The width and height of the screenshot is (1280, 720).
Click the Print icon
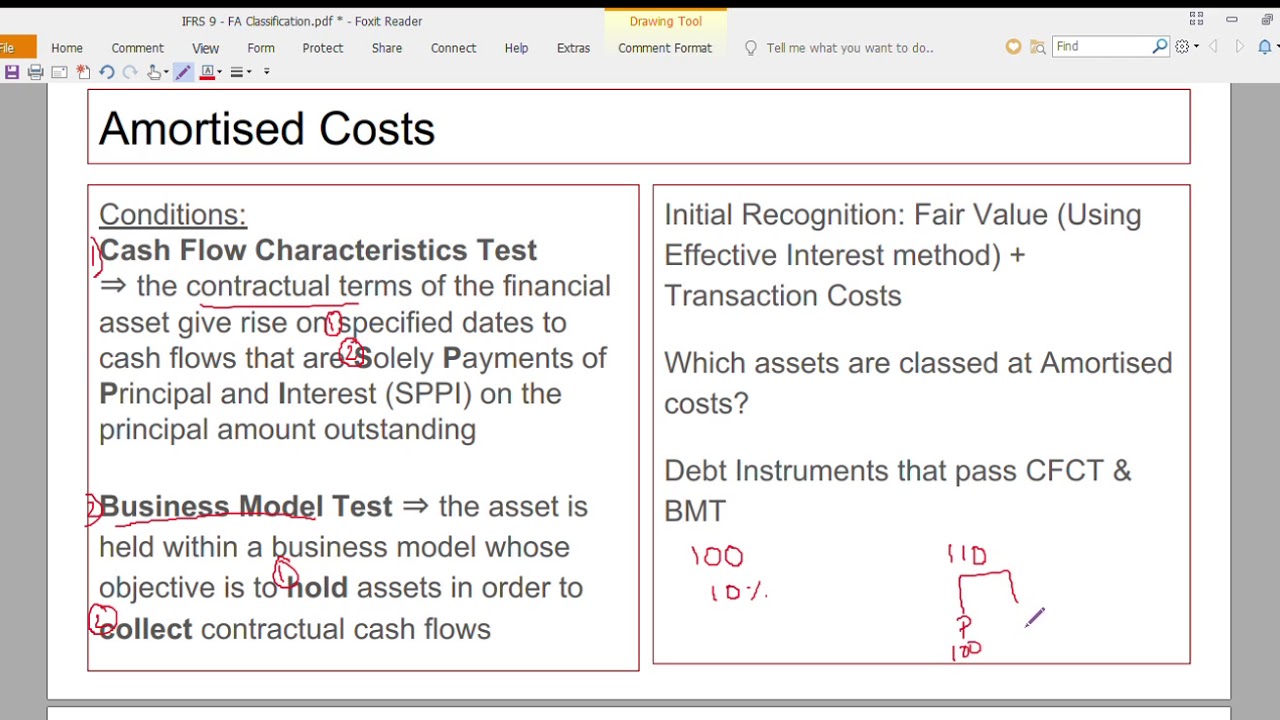pos(35,72)
